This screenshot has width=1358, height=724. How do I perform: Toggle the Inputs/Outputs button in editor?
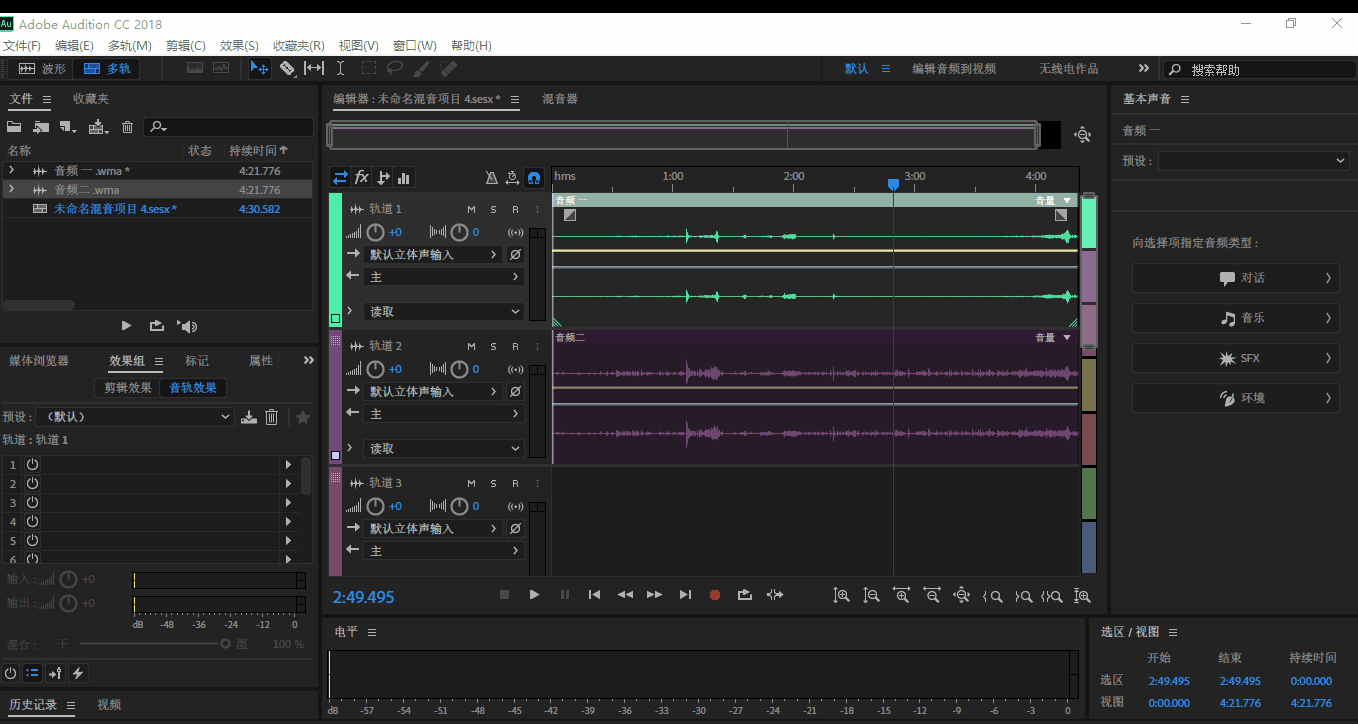click(340, 178)
